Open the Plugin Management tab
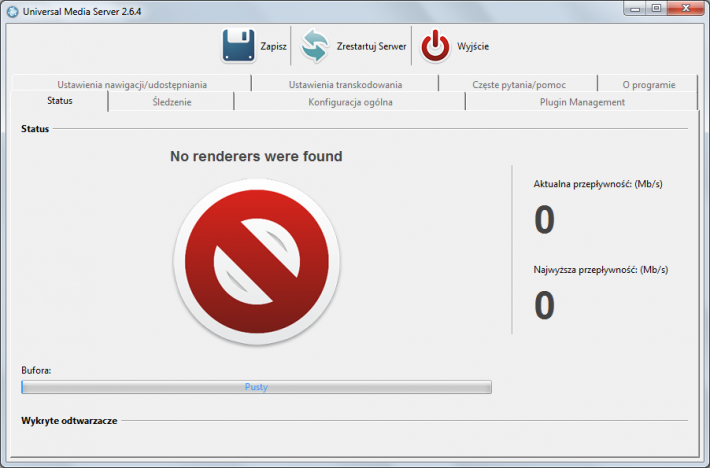The height and width of the screenshot is (468, 710). (582, 102)
